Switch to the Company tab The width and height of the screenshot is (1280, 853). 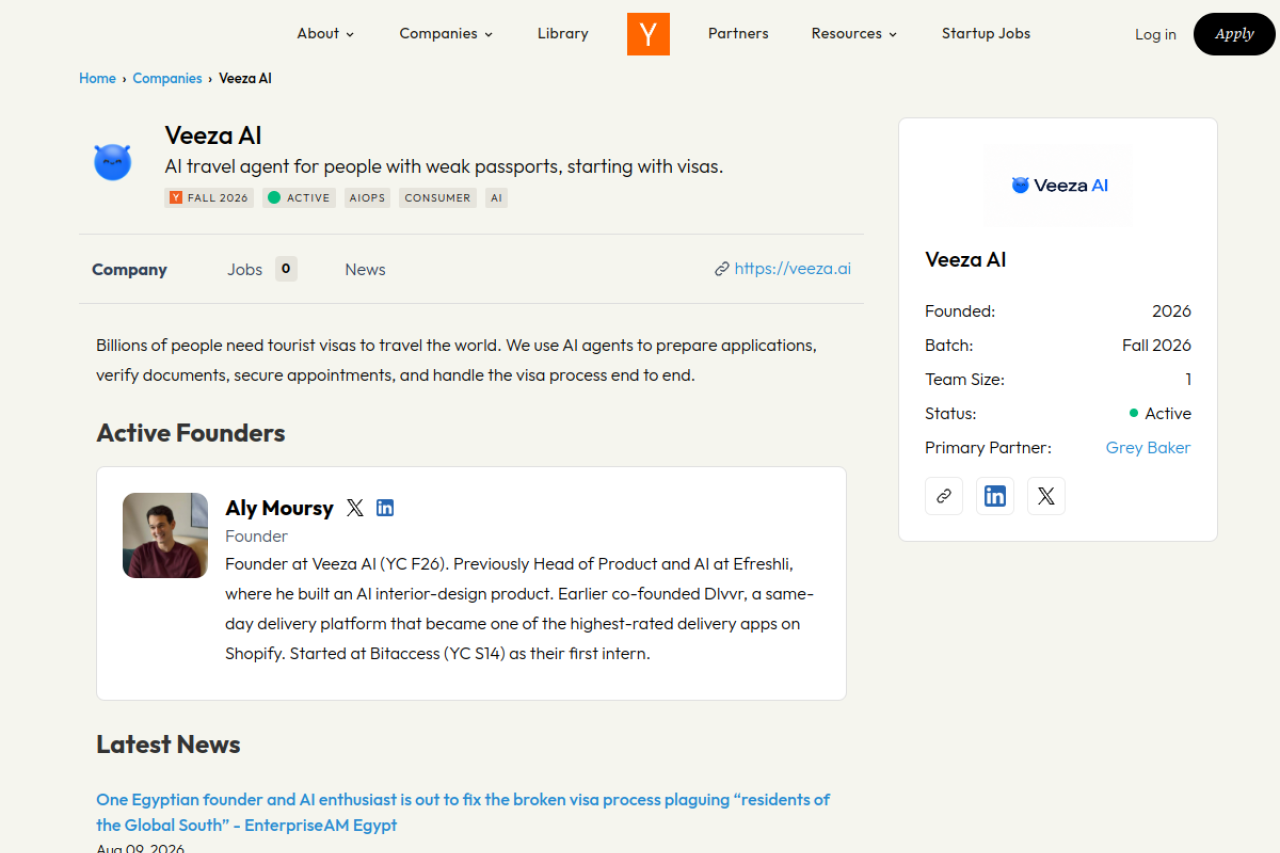click(129, 270)
